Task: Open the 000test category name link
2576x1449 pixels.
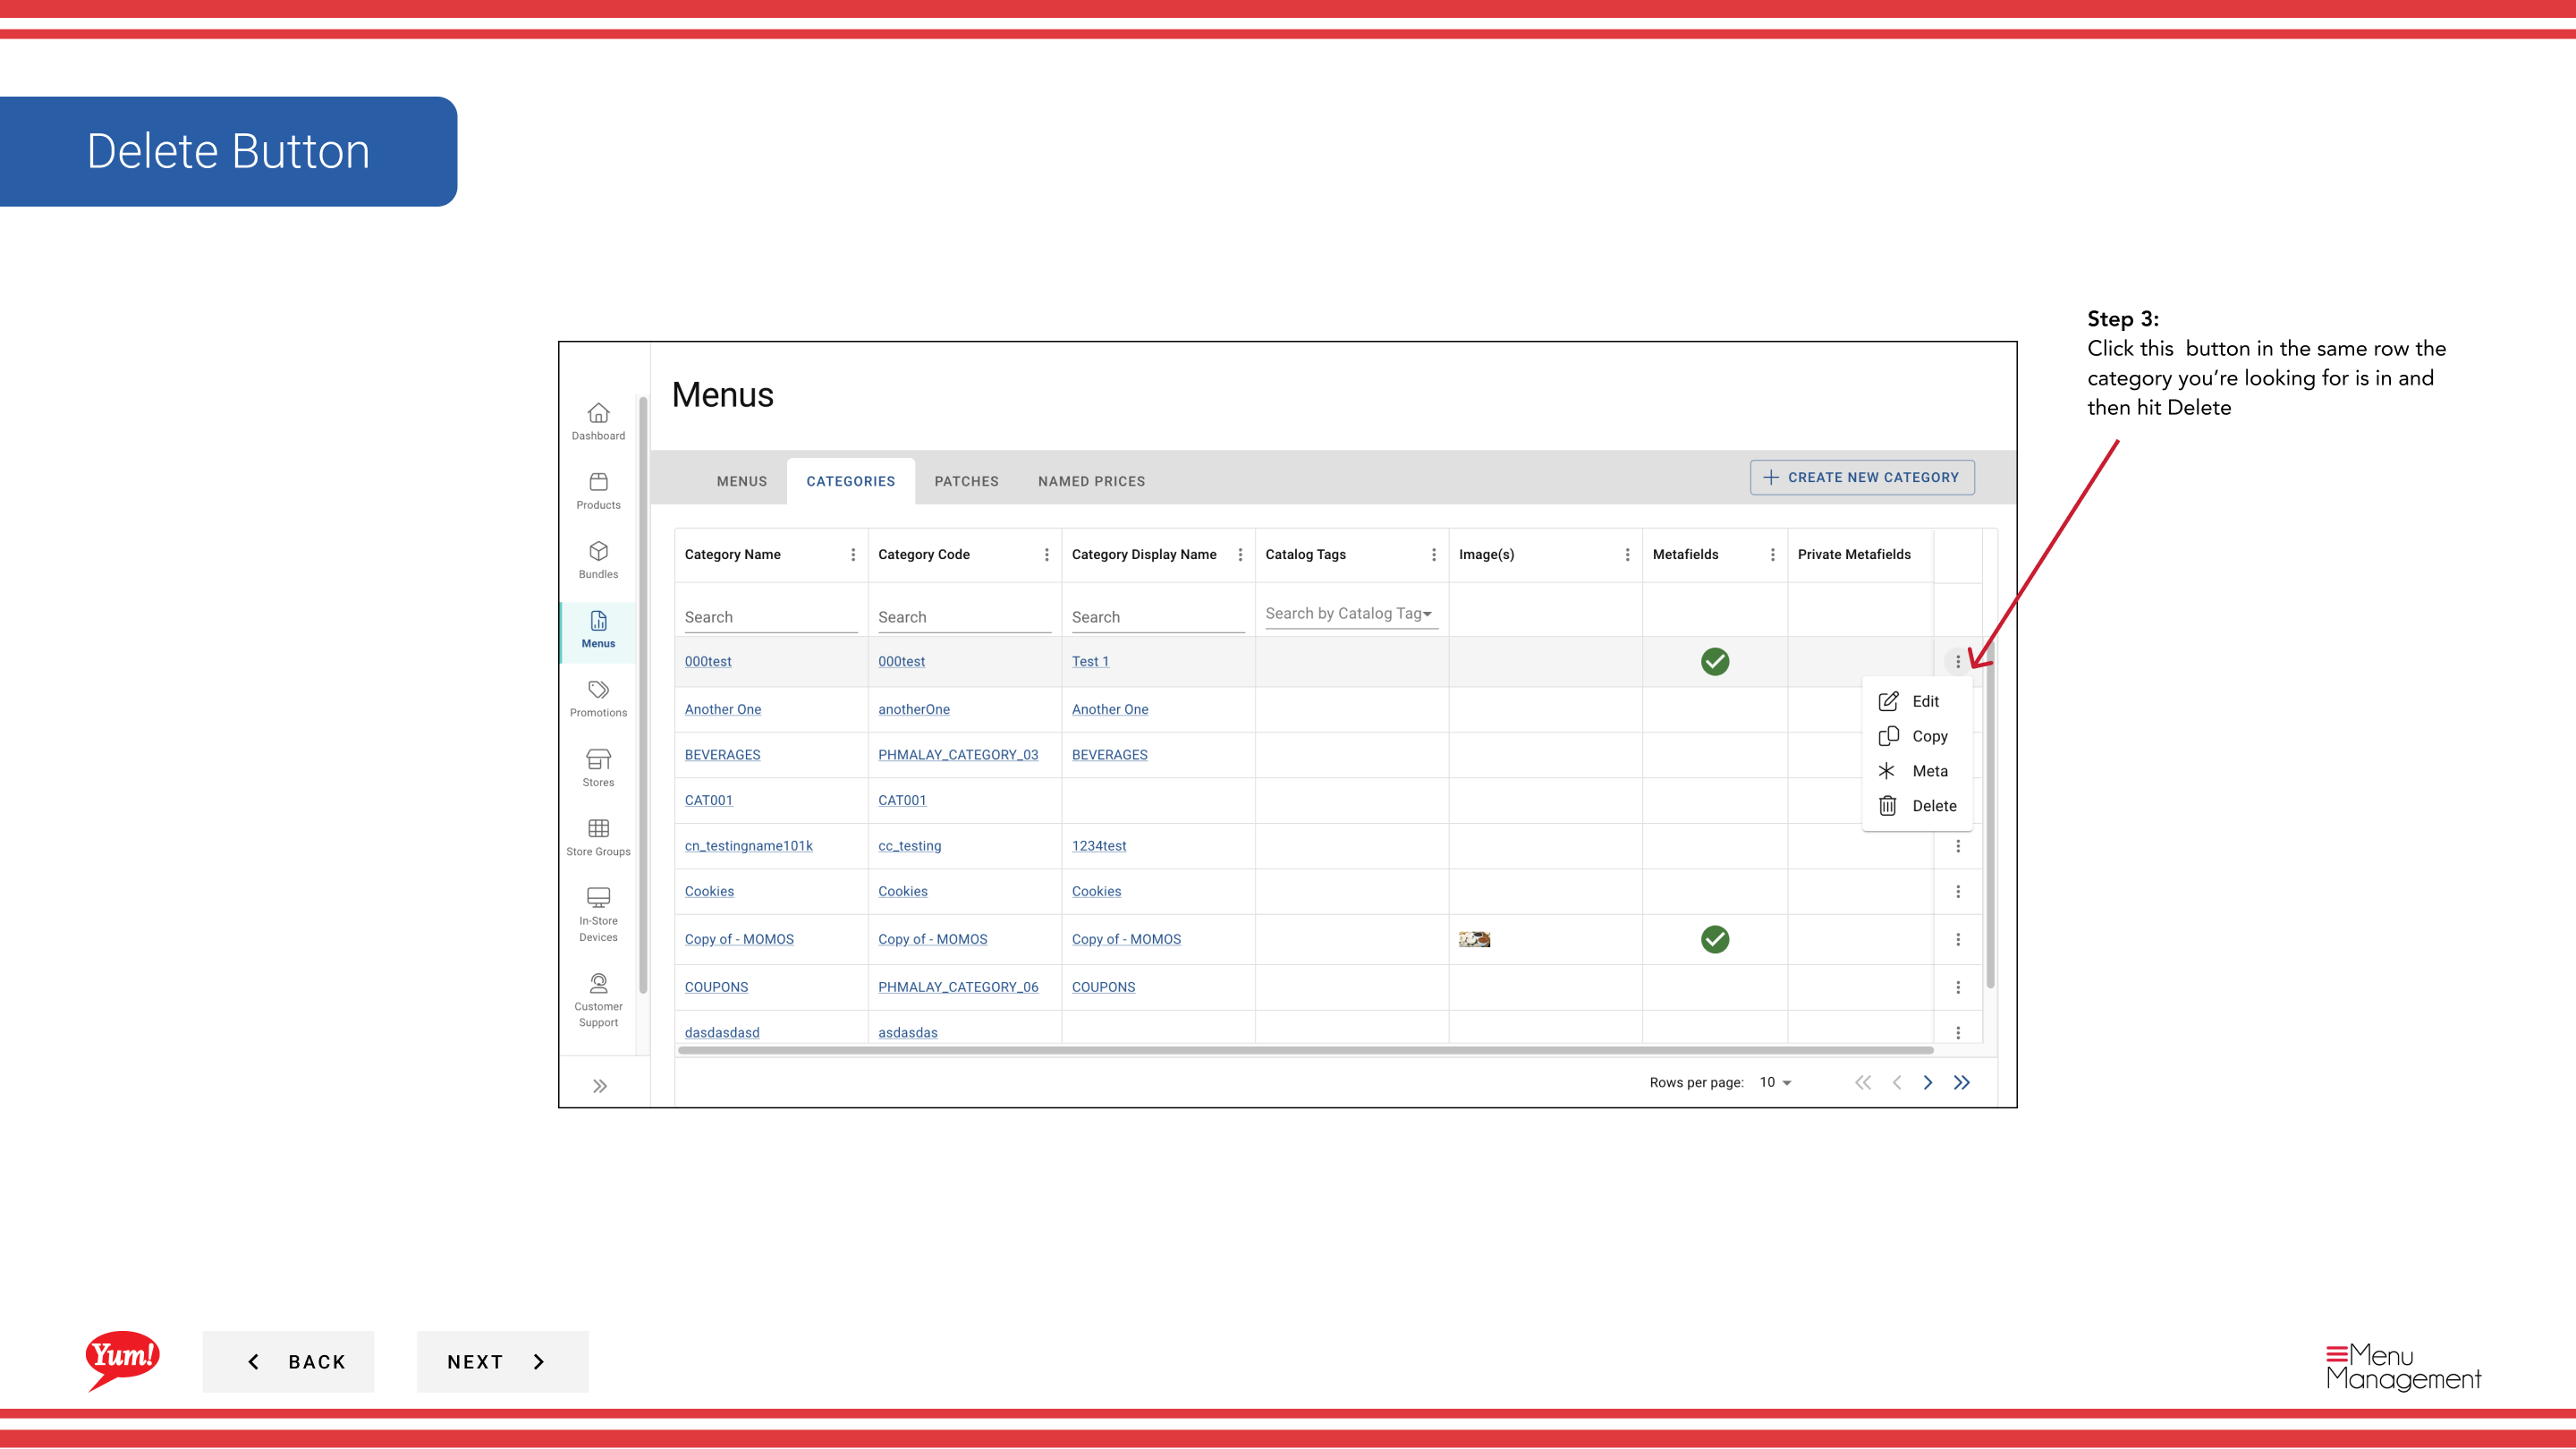Action: [707, 661]
